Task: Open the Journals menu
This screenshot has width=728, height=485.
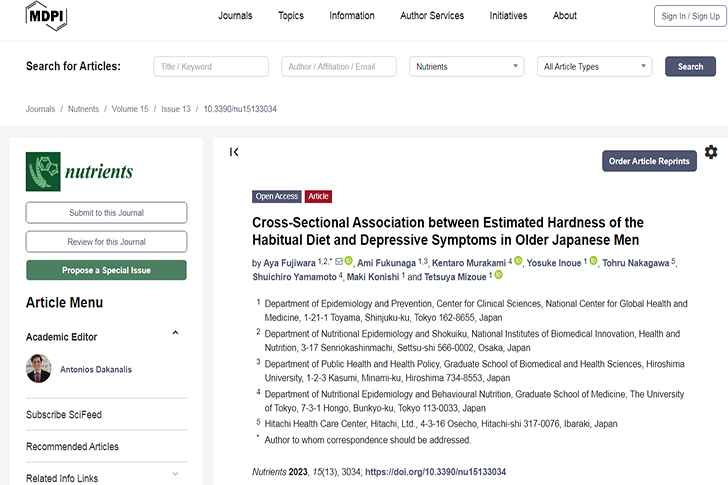Action: click(x=235, y=16)
